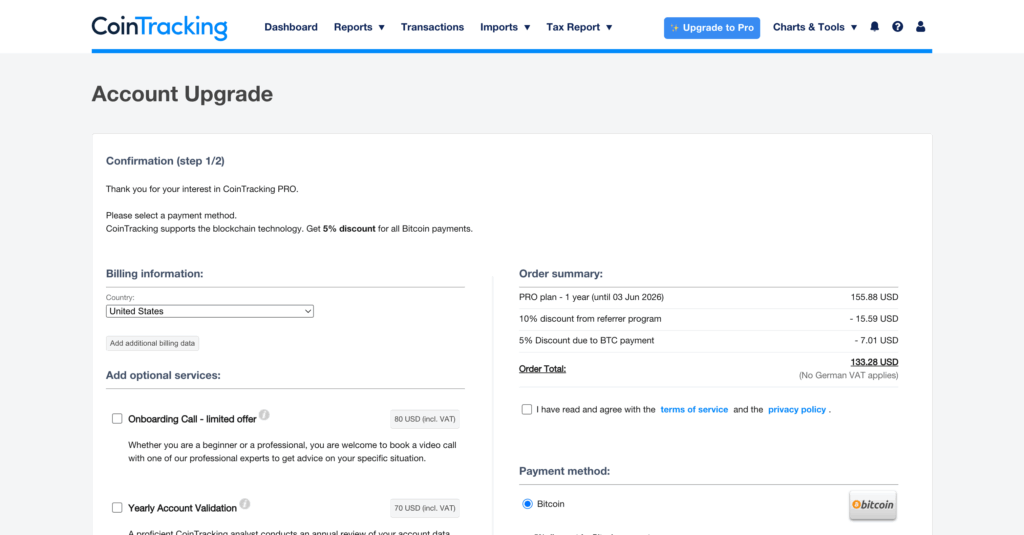The image size is (1024, 535).
Task: Expand the Imports menu
Action: pyautogui.click(x=505, y=27)
